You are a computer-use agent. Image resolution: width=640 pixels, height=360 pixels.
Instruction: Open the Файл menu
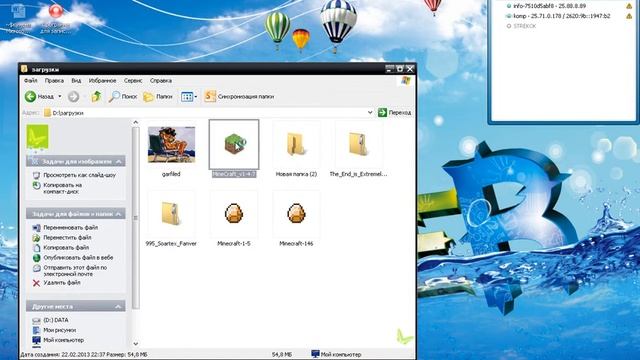pos(31,80)
